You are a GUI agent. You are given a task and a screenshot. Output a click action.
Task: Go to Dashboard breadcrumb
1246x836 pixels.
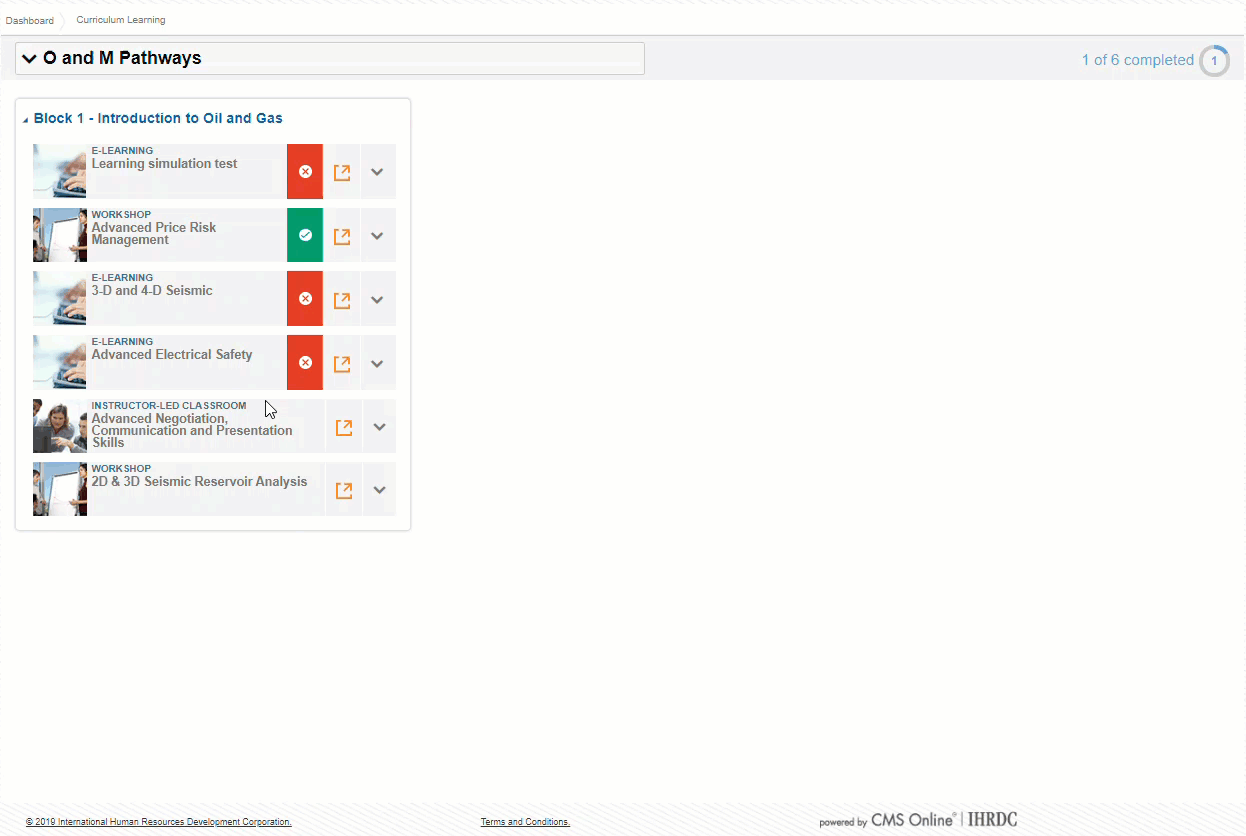click(30, 20)
